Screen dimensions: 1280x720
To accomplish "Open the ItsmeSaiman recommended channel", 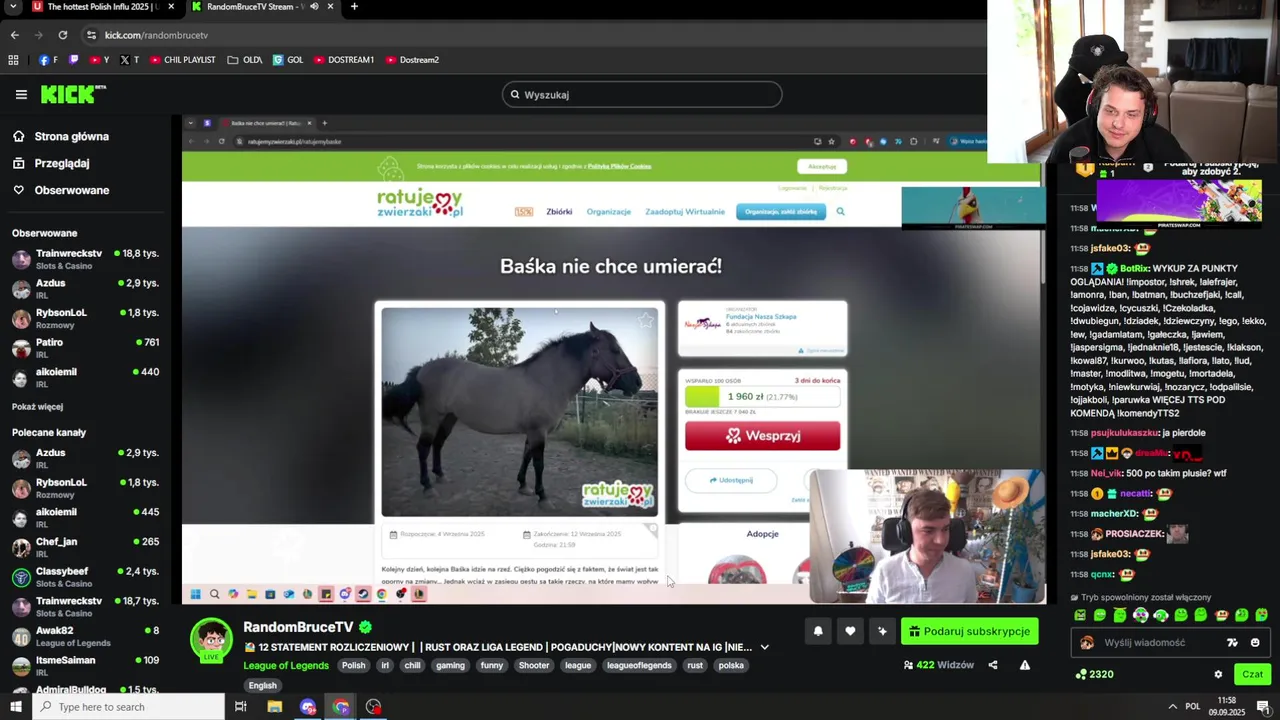I will coord(86,666).
